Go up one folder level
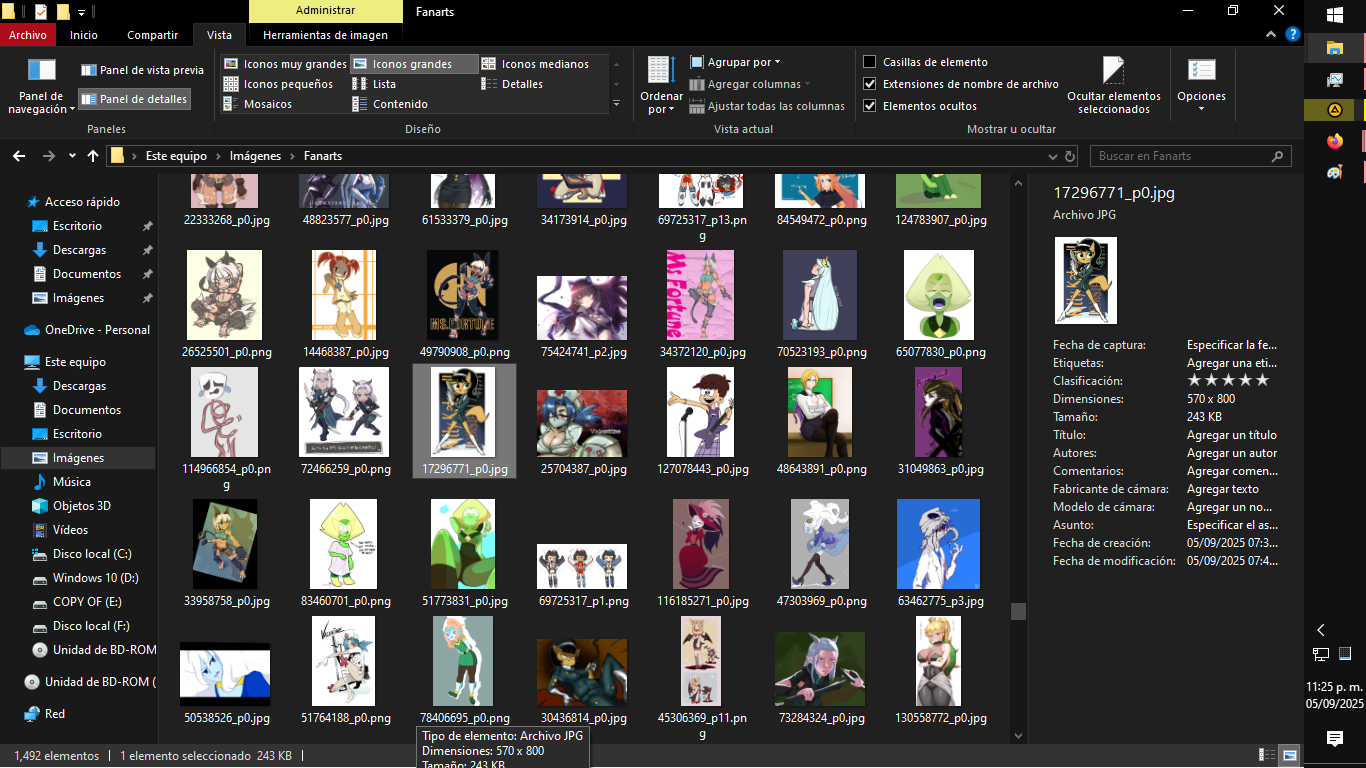The width and height of the screenshot is (1366, 768). (93, 156)
